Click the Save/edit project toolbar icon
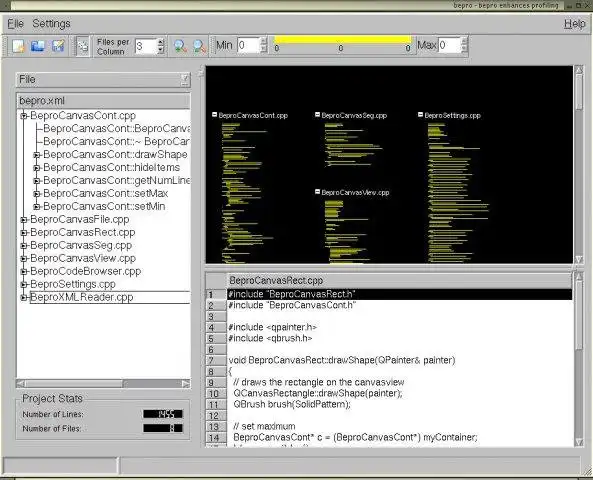The height and width of the screenshot is (480, 593). click(x=58, y=46)
